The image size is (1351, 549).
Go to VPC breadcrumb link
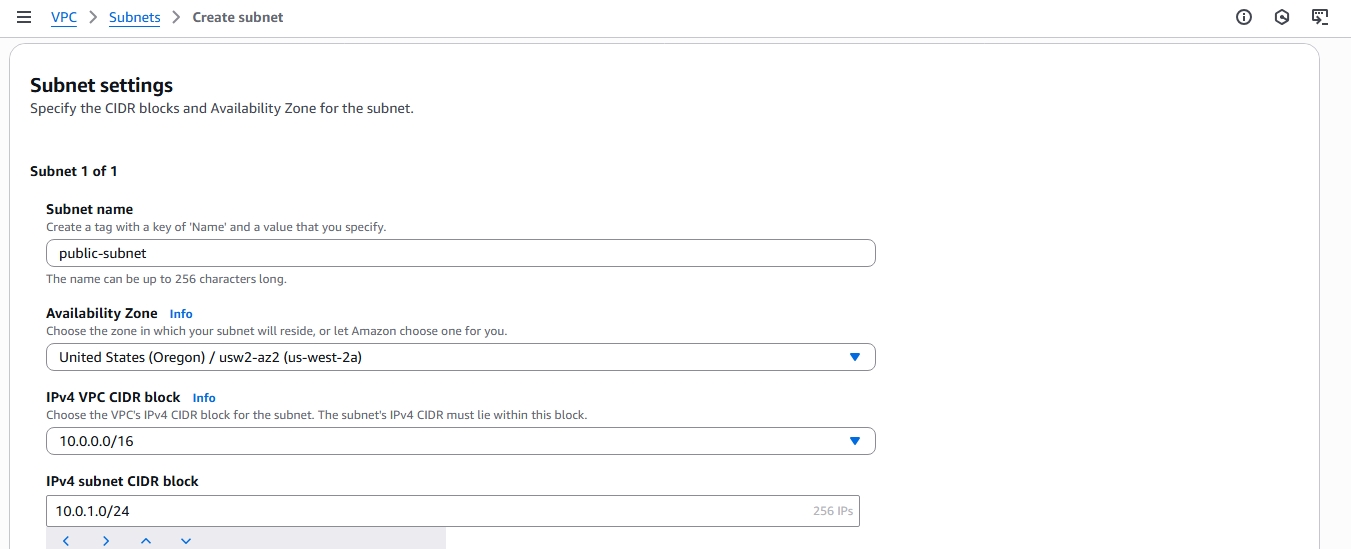pyautogui.click(x=64, y=17)
